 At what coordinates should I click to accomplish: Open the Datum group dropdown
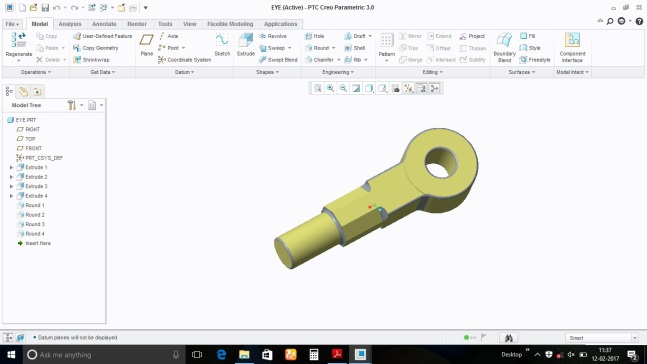point(184,72)
